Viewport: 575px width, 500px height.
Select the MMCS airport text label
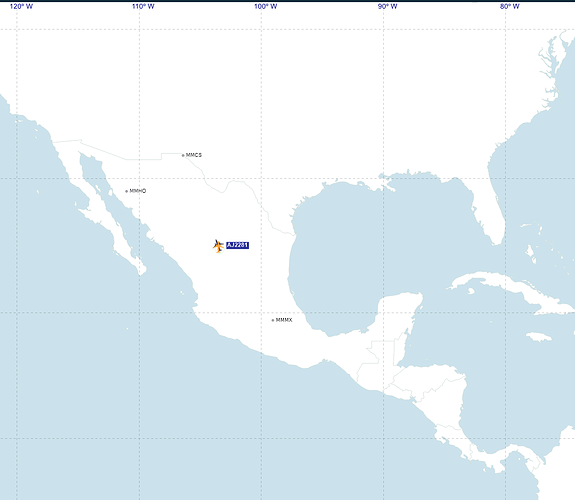point(194,155)
